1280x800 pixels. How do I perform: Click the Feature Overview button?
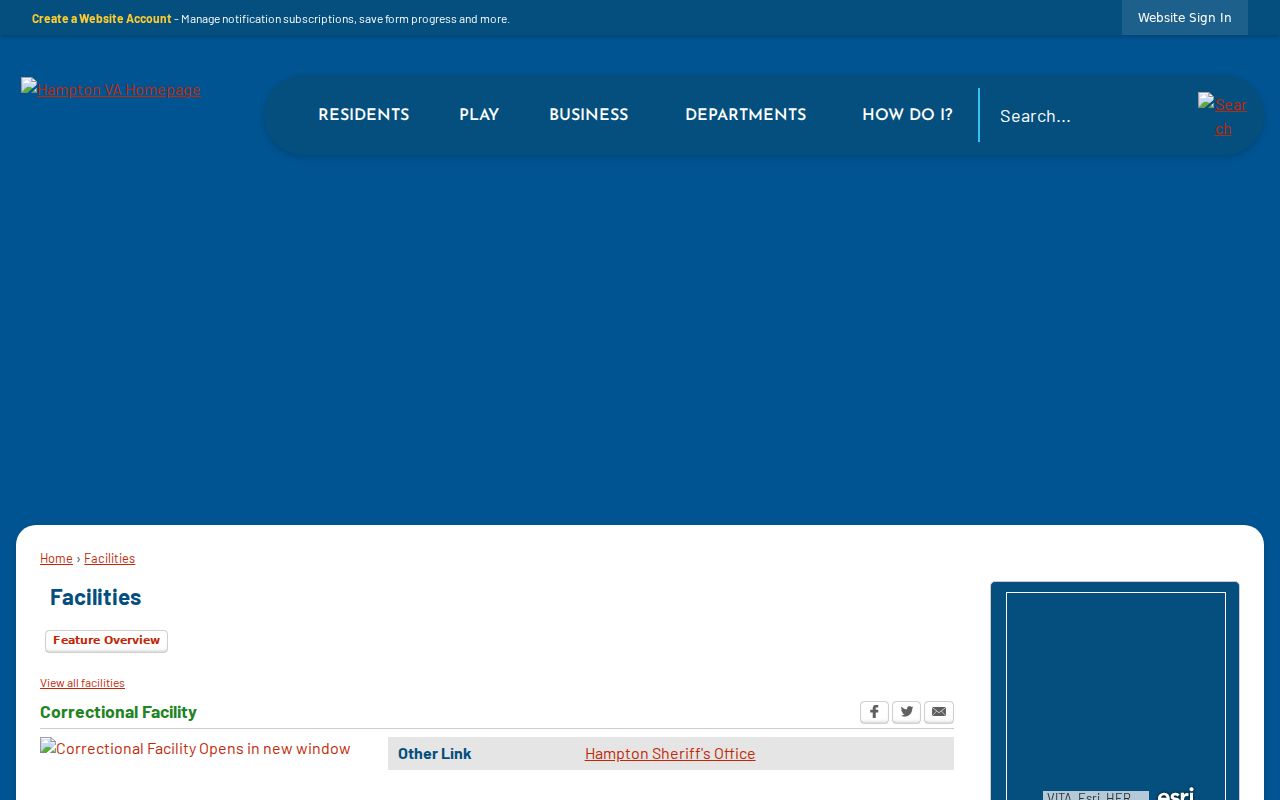(x=106, y=641)
